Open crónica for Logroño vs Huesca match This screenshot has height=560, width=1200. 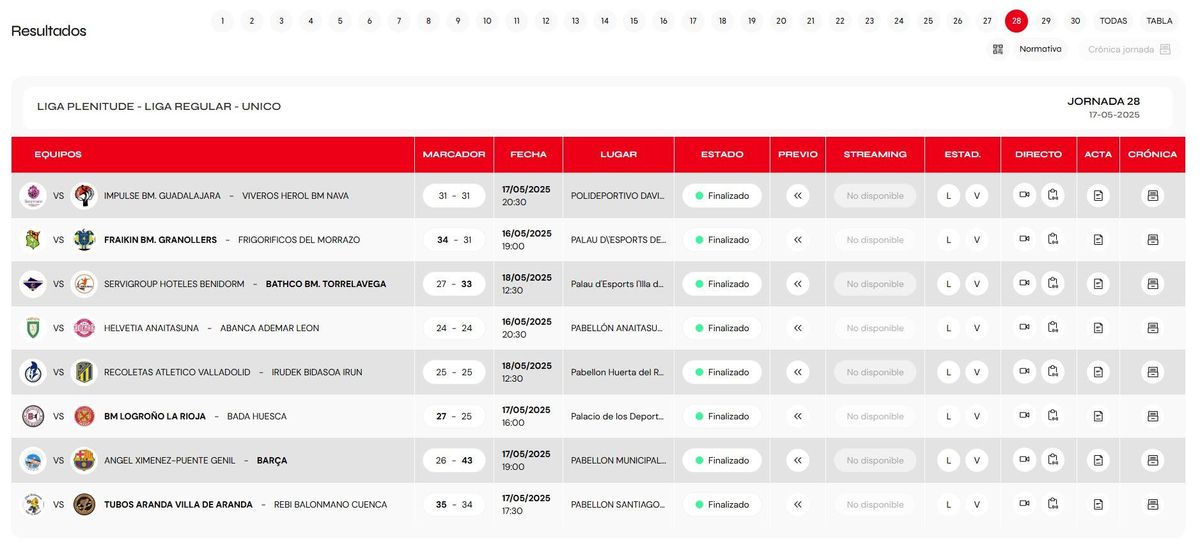(x=1153, y=416)
